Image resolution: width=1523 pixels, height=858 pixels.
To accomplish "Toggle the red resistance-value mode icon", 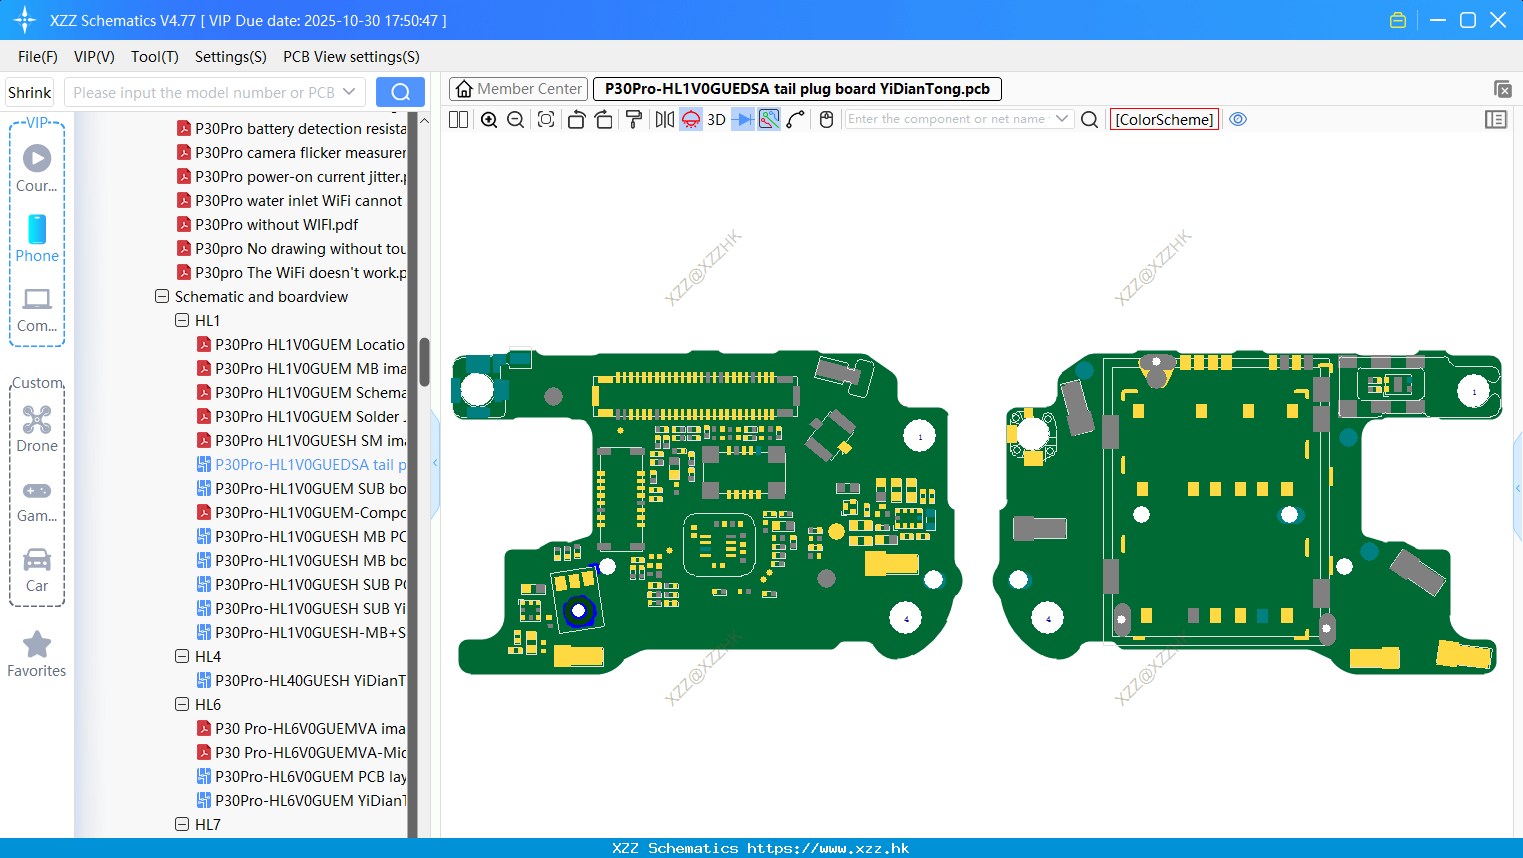I will [691, 119].
